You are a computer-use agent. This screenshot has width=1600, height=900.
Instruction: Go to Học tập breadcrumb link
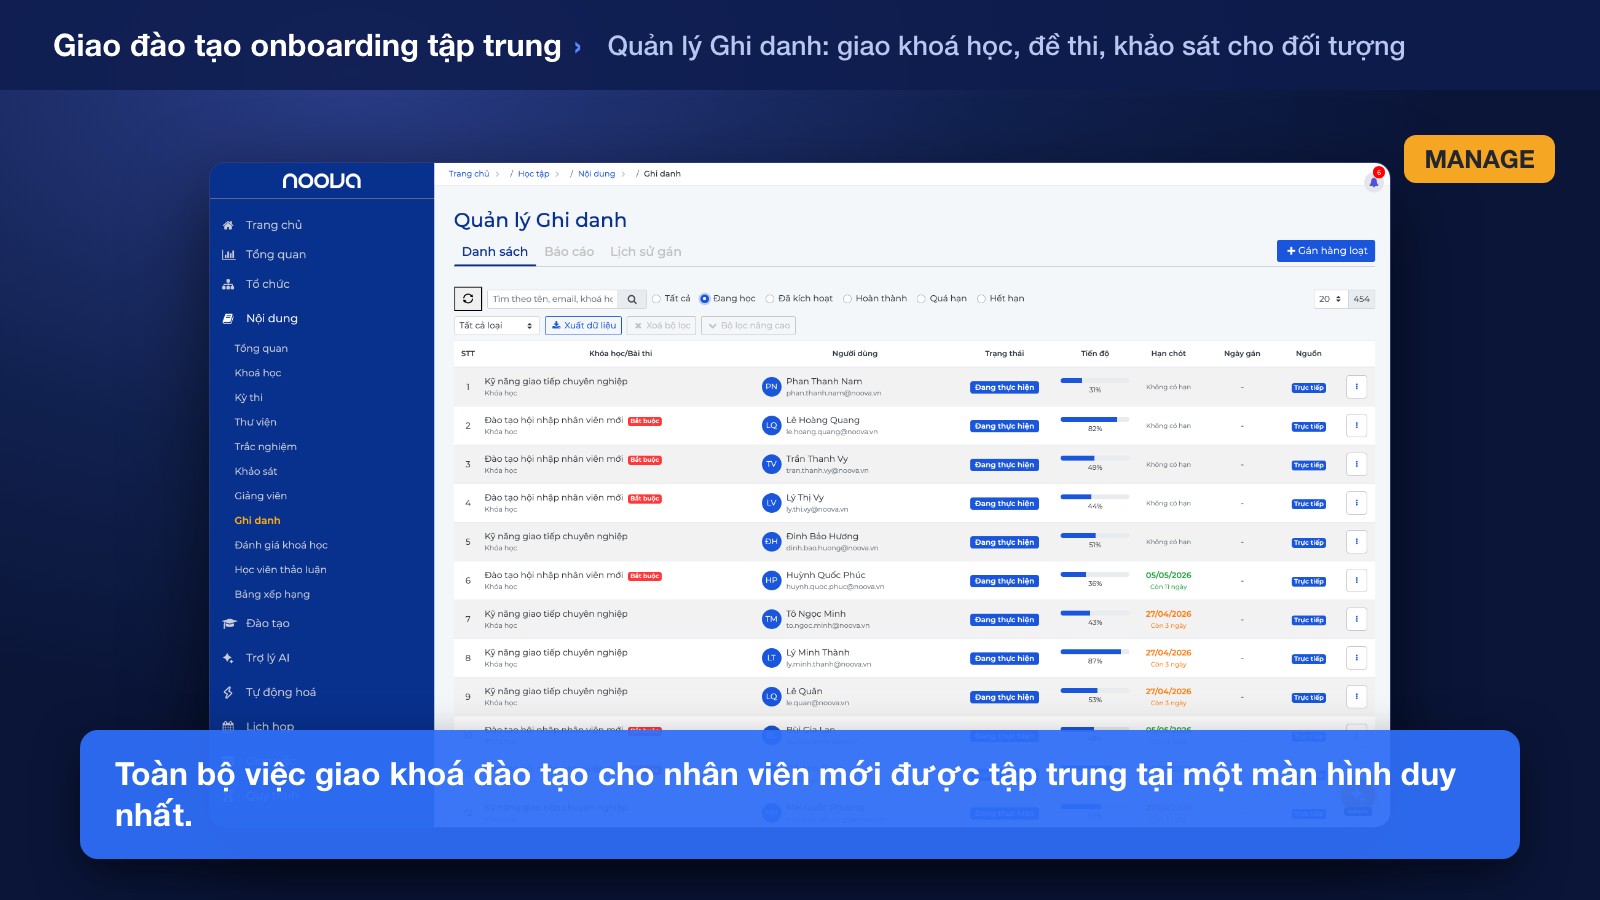tap(534, 174)
